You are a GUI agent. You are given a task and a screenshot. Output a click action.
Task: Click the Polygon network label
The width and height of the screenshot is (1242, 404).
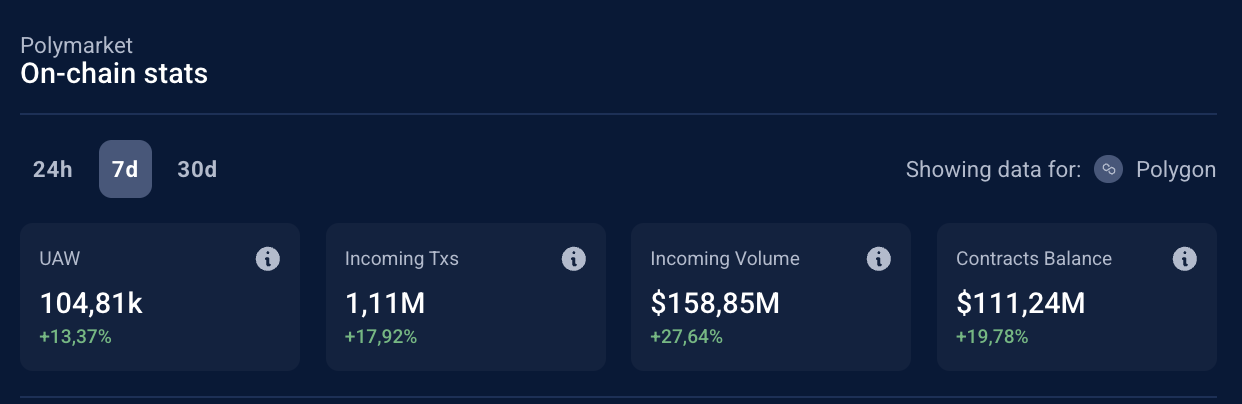(1176, 169)
